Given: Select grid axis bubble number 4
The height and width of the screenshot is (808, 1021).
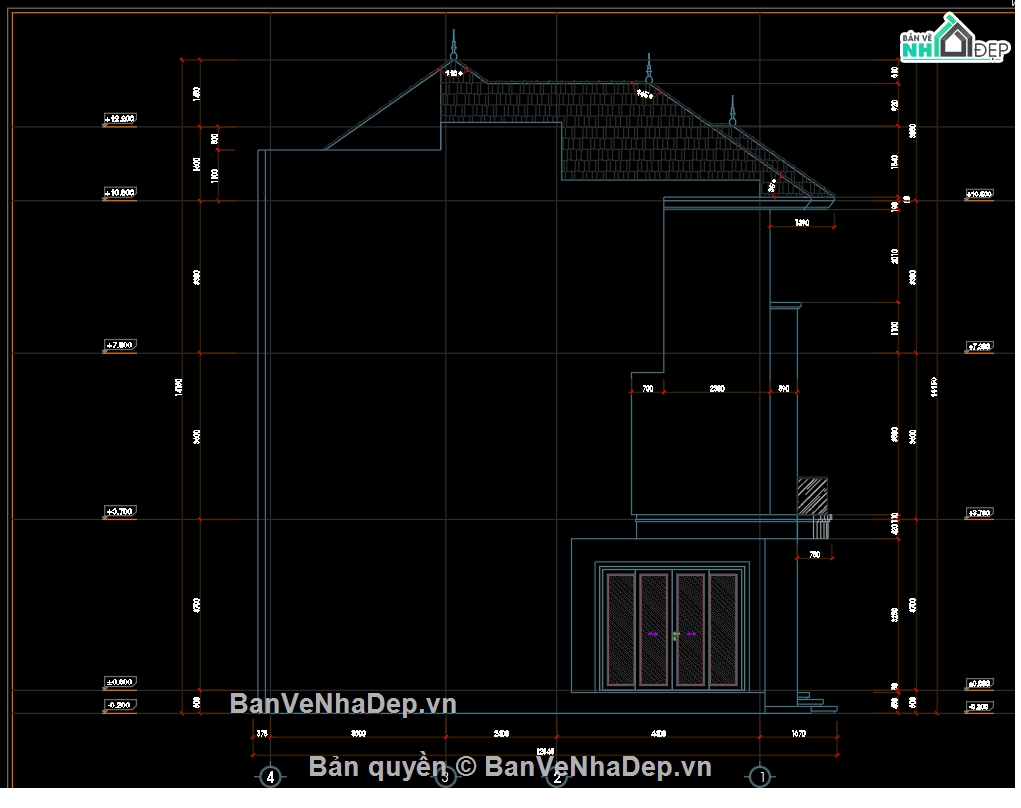Looking at the screenshot, I should coord(268,777).
